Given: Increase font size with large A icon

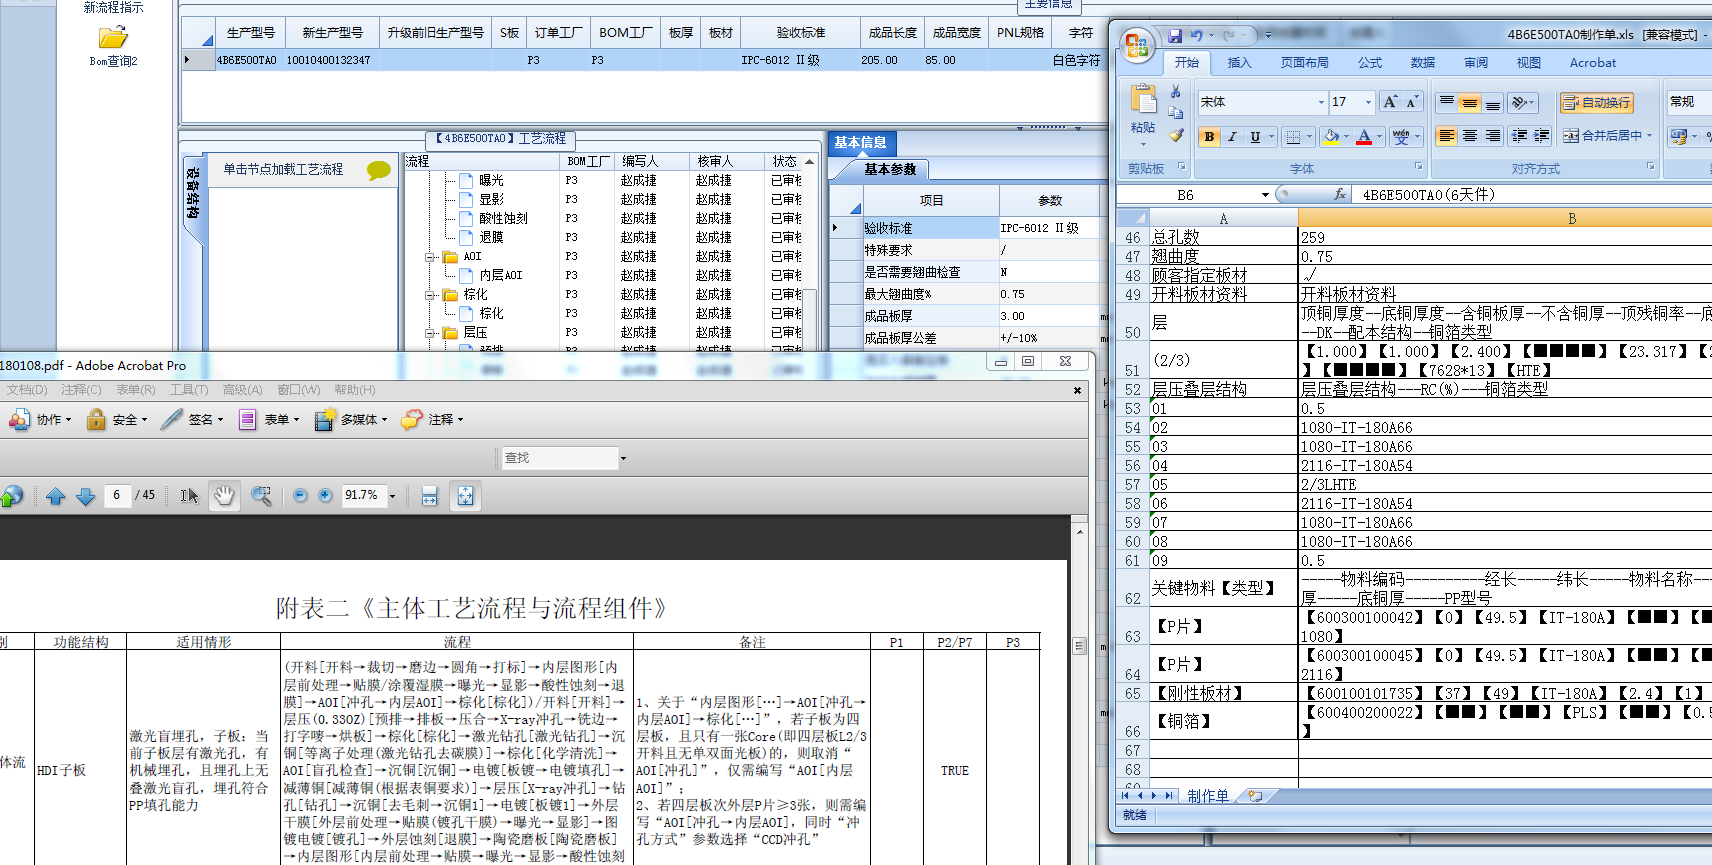Looking at the screenshot, I should pyautogui.click(x=1390, y=102).
